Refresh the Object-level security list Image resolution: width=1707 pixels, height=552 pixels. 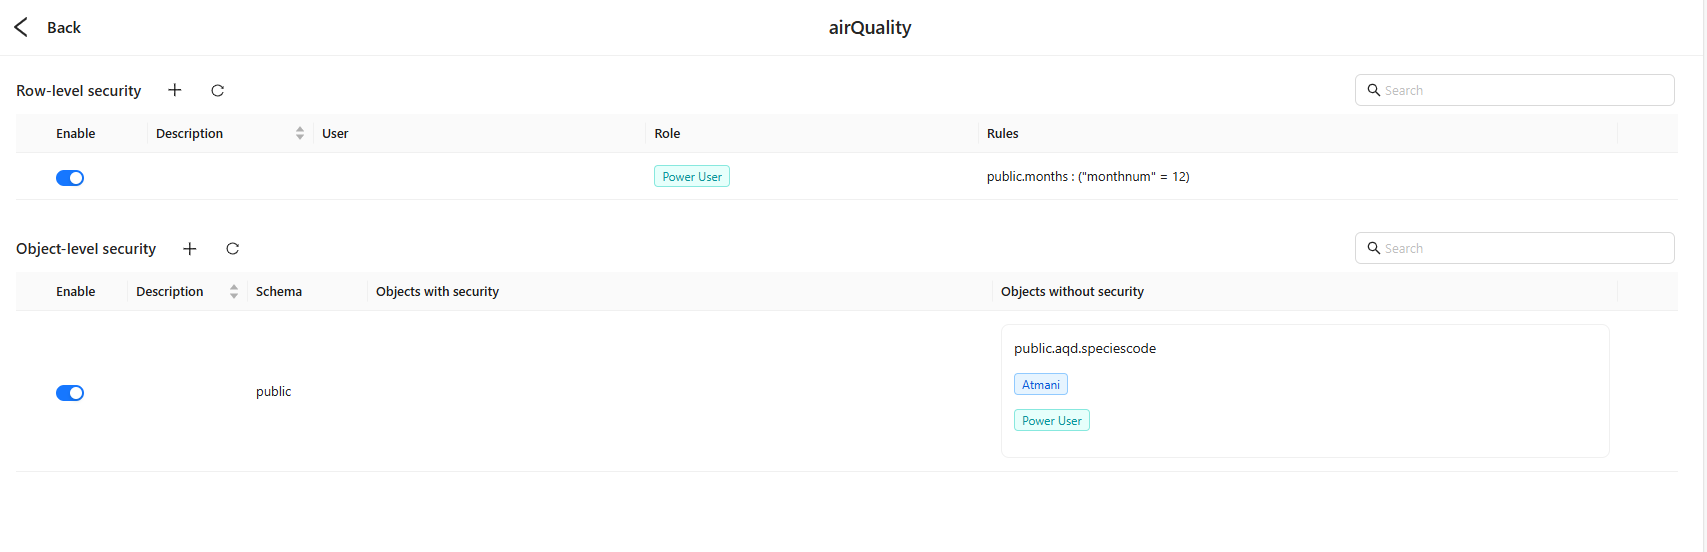pyautogui.click(x=232, y=248)
